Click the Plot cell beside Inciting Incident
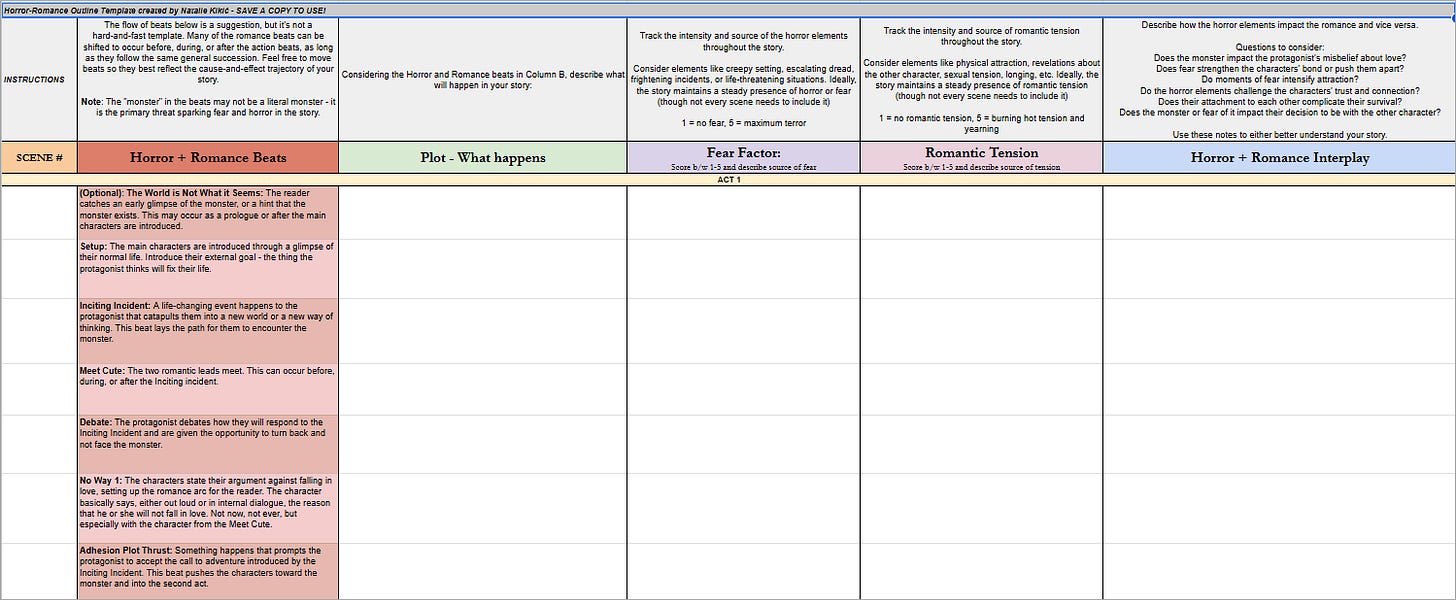 click(482, 330)
